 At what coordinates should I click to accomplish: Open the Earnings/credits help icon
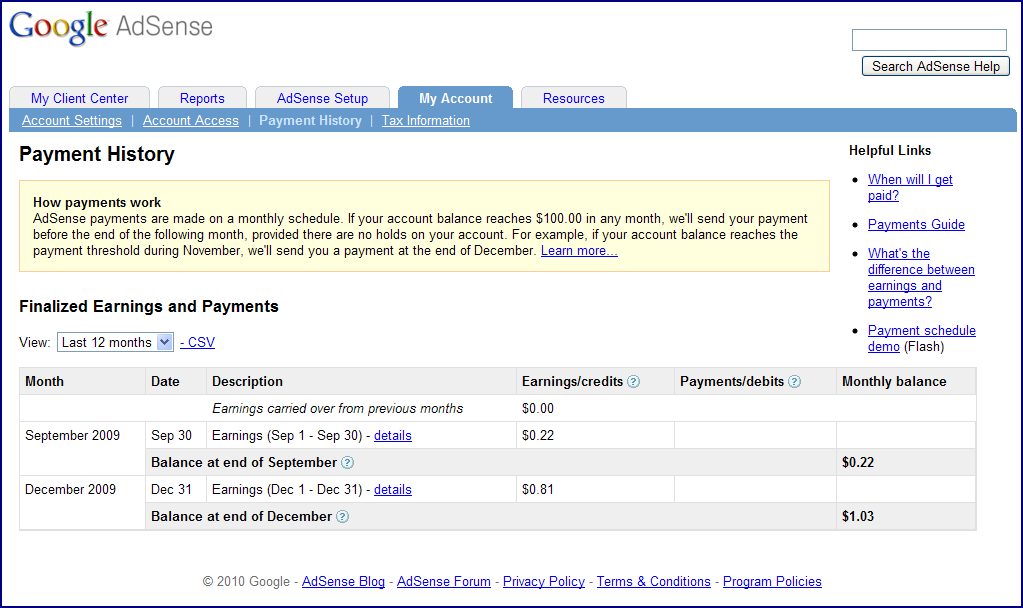point(633,382)
